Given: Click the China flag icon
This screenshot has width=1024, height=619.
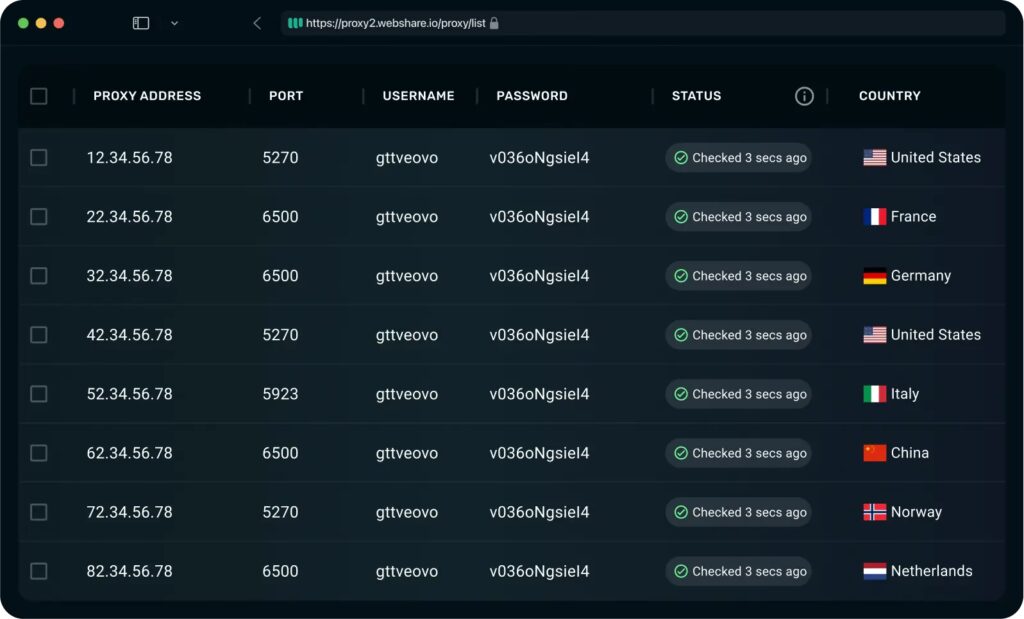Looking at the screenshot, I should click(875, 453).
